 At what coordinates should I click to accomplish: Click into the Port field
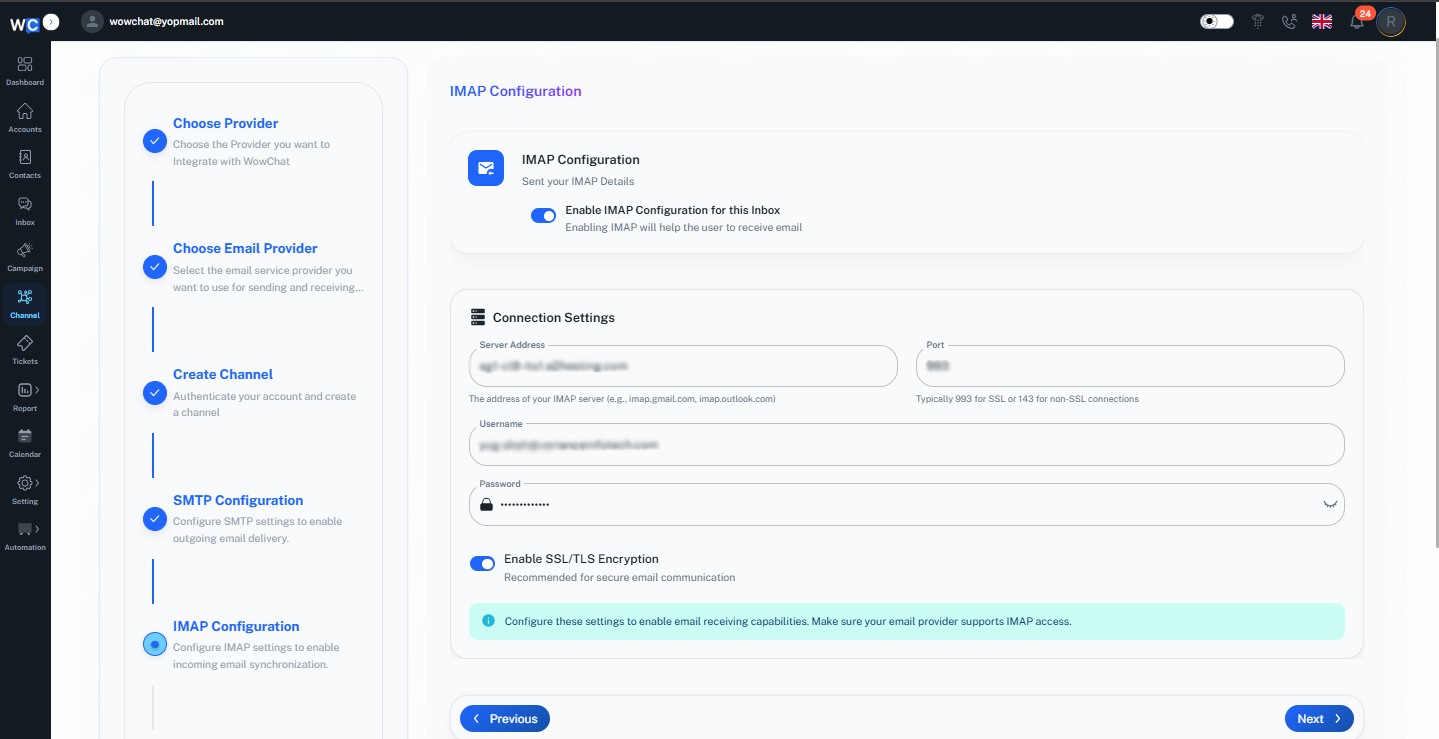click(x=1130, y=366)
